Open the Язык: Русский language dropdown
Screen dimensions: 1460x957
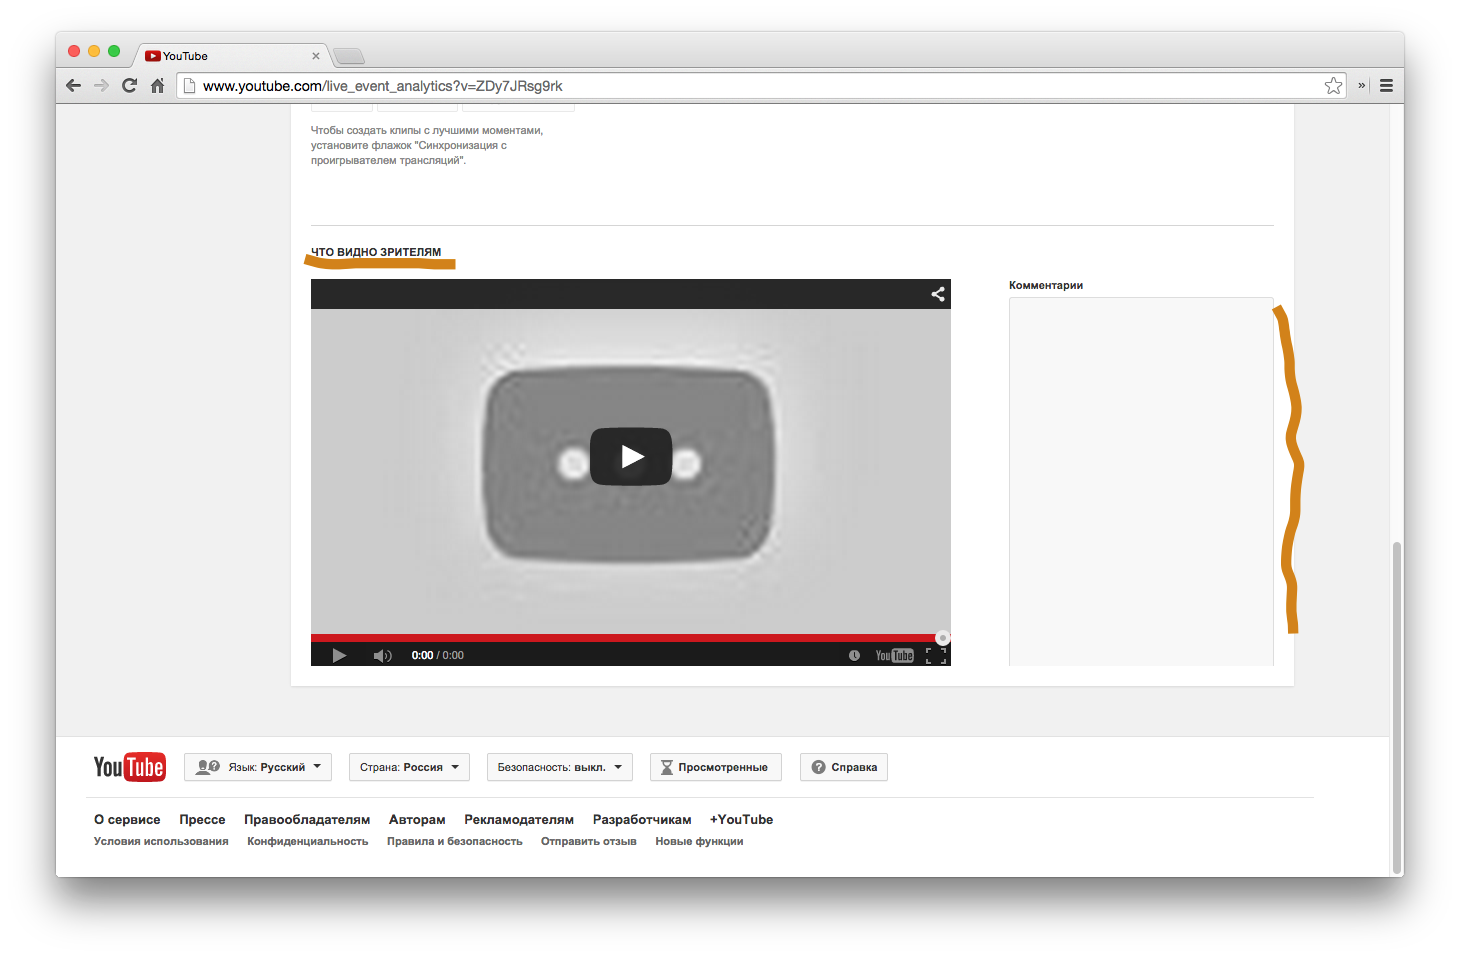click(x=258, y=767)
